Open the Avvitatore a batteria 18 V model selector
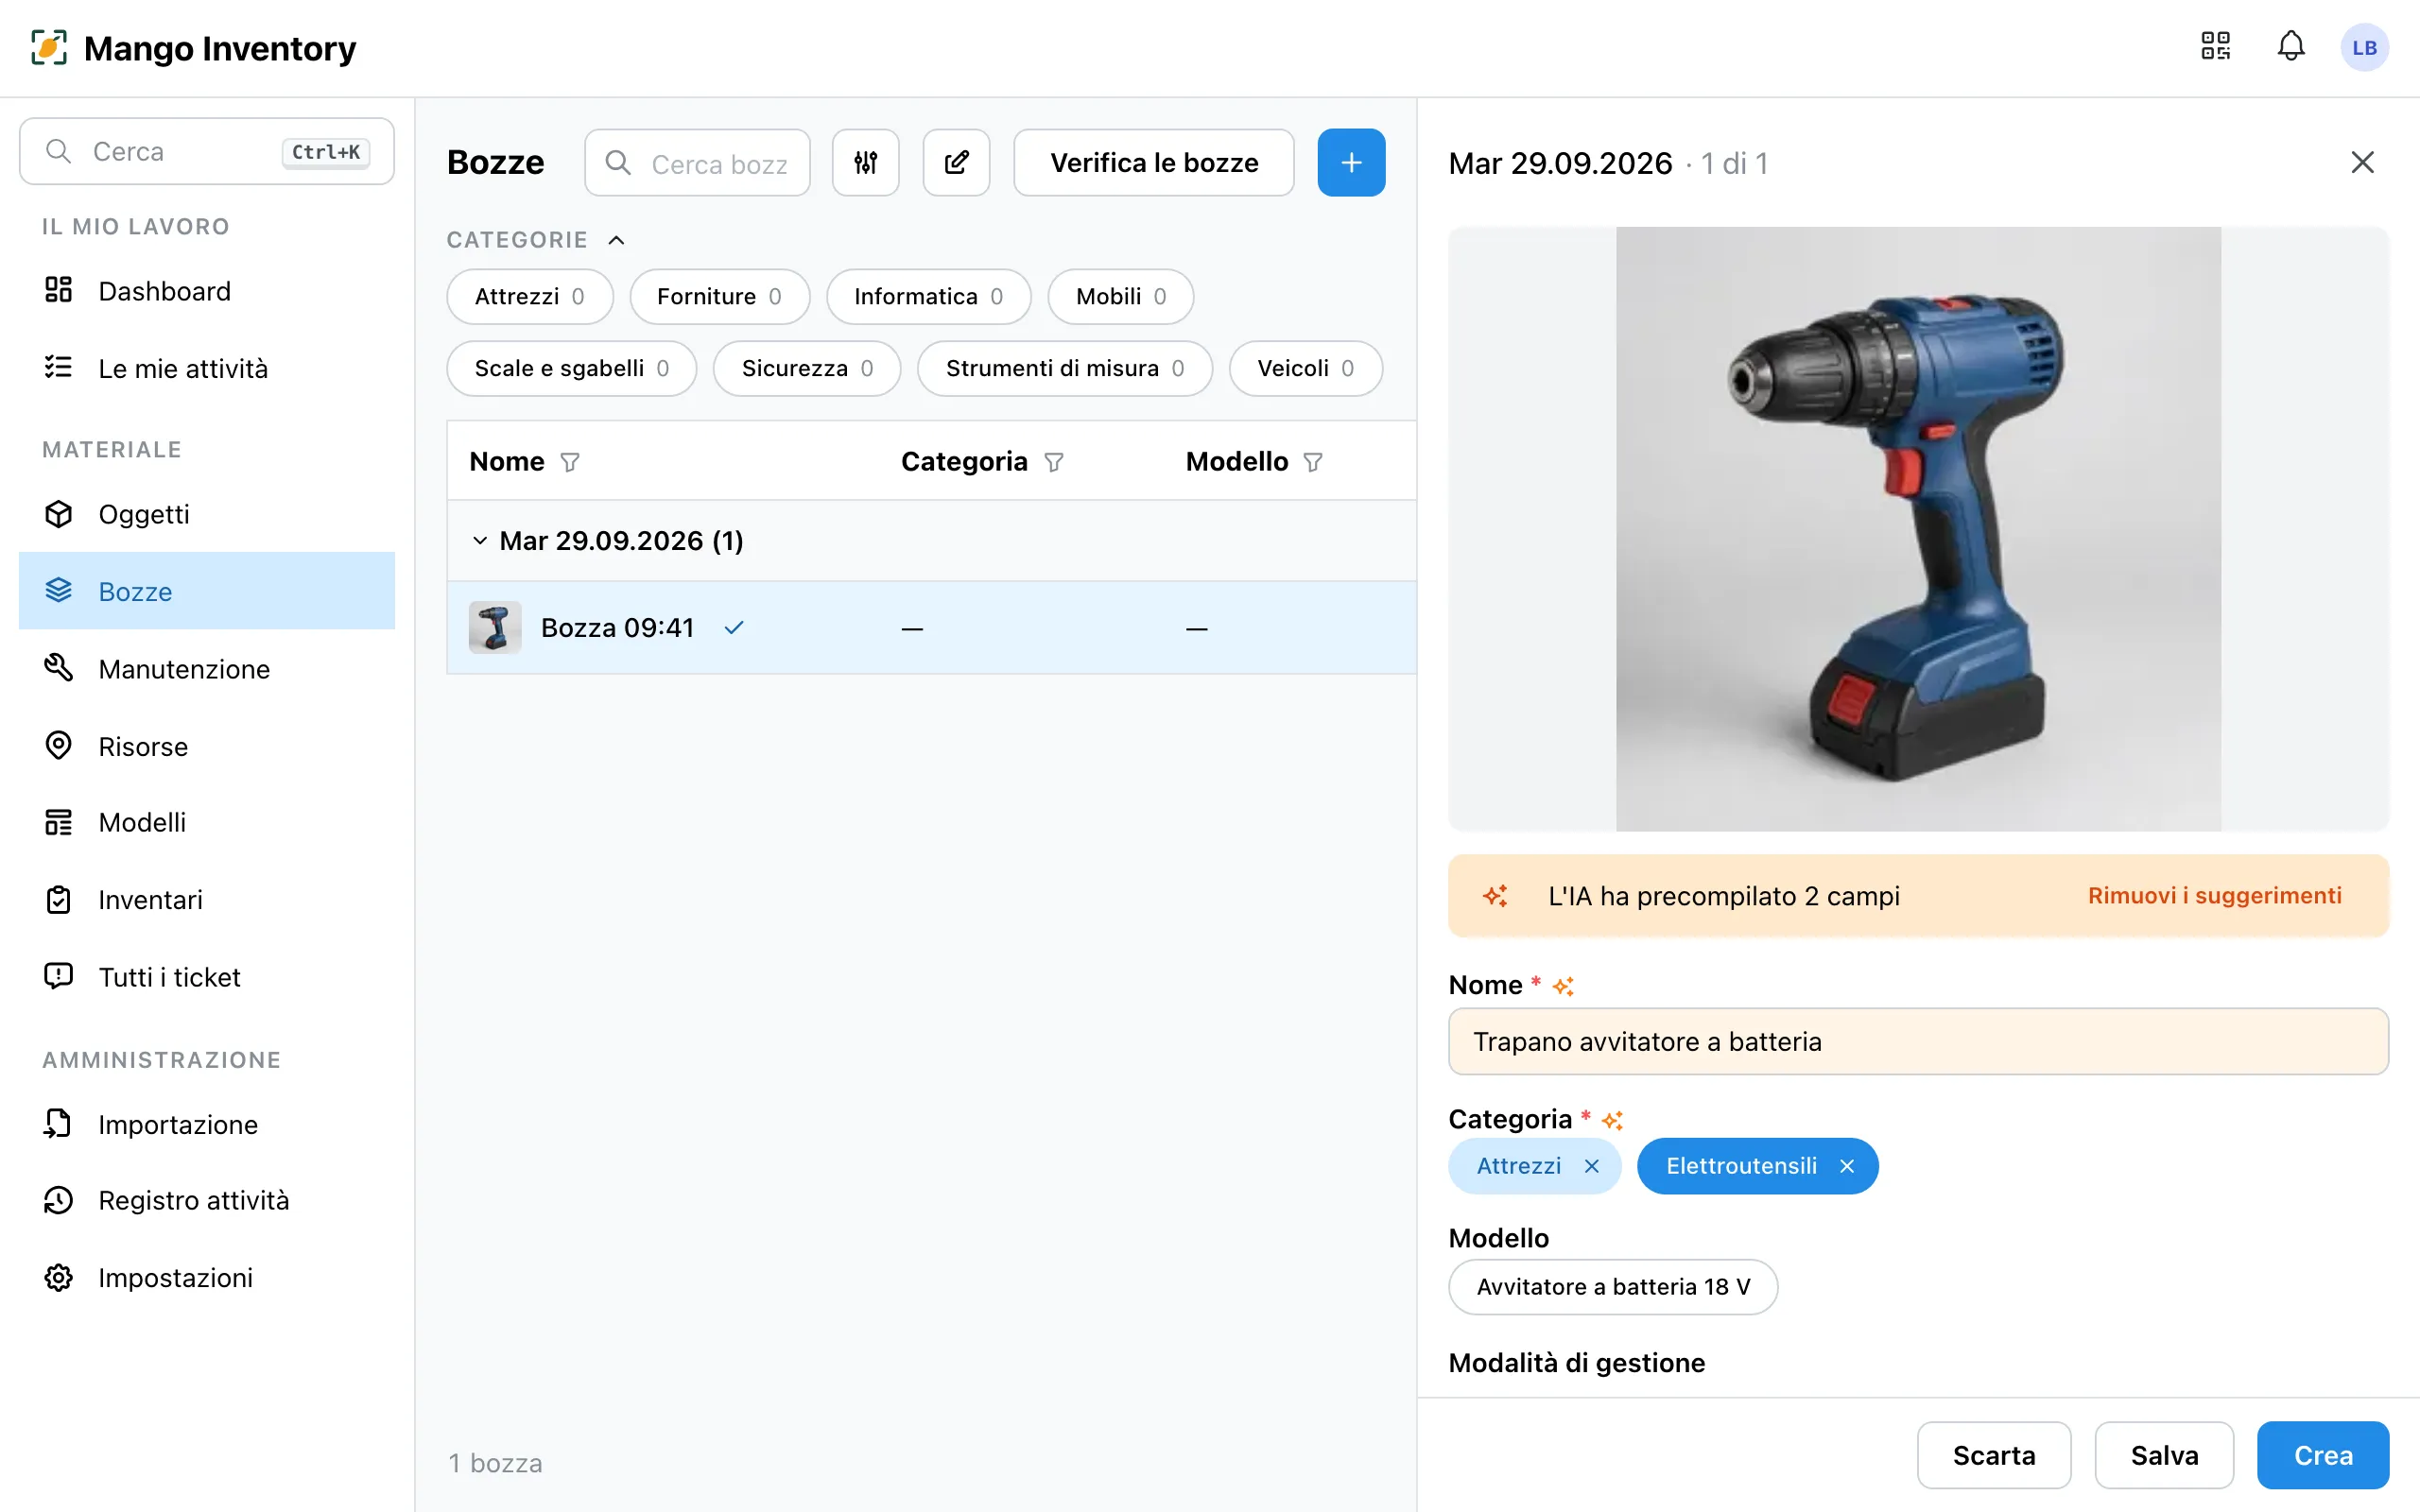Viewport: 2420px width, 1512px height. [1613, 1287]
